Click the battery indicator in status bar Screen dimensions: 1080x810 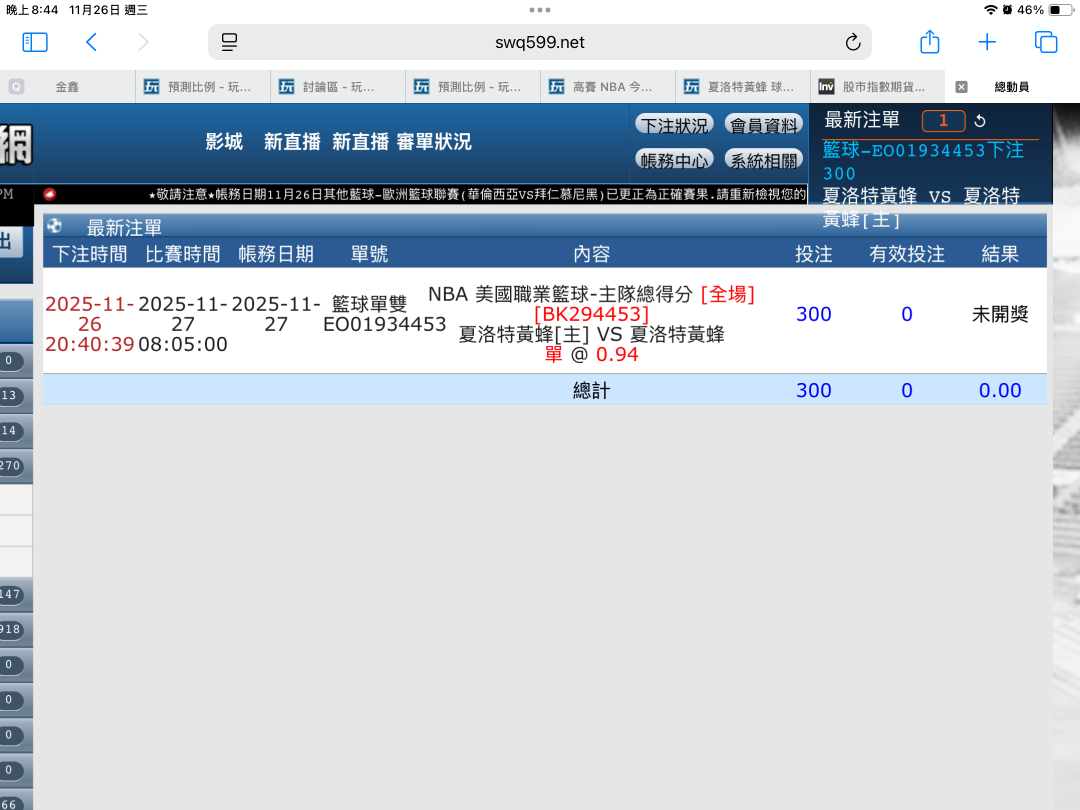tap(1059, 10)
